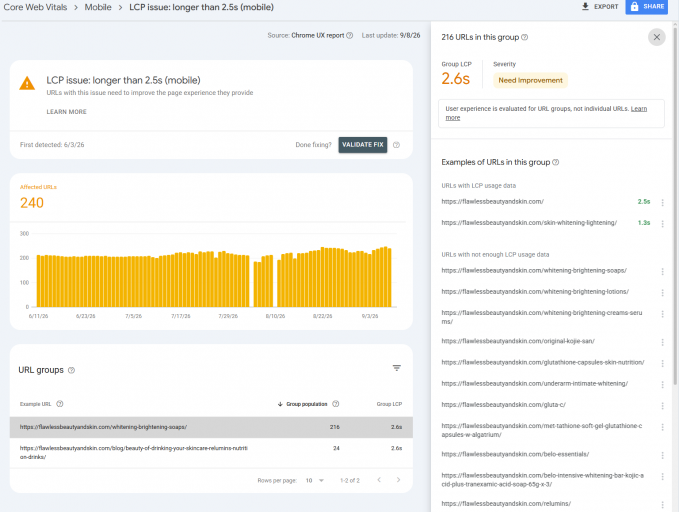The height and width of the screenshot is (512, 679).
Task: Click the original-kojie-san URL
Action: click(518, 341)
